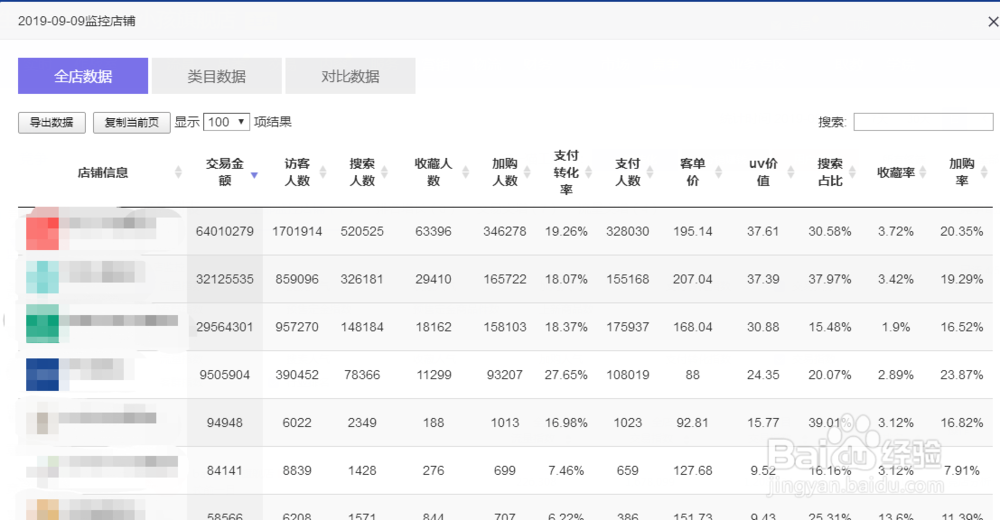Sort by 访客人数 column arrows

[323, 172]
